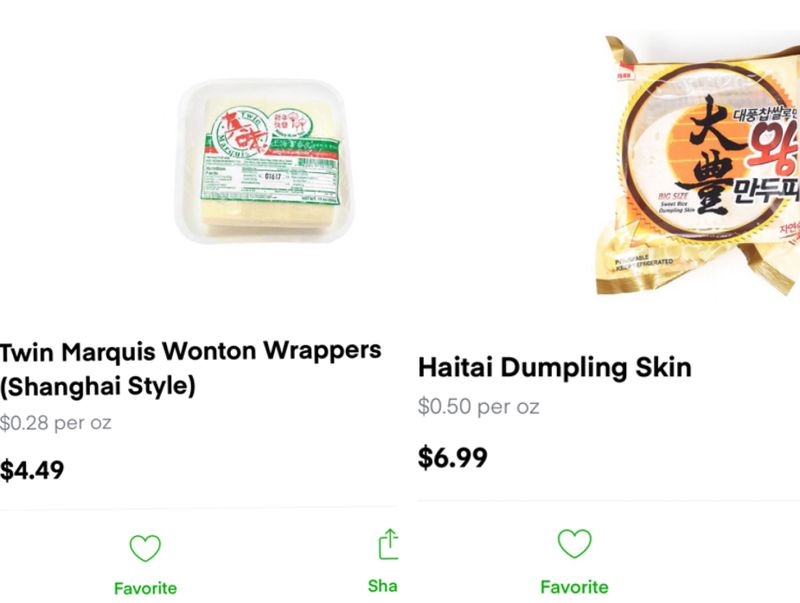
Task: Select the Favorite label under the $4.49 item
Action: pos(145,588)
